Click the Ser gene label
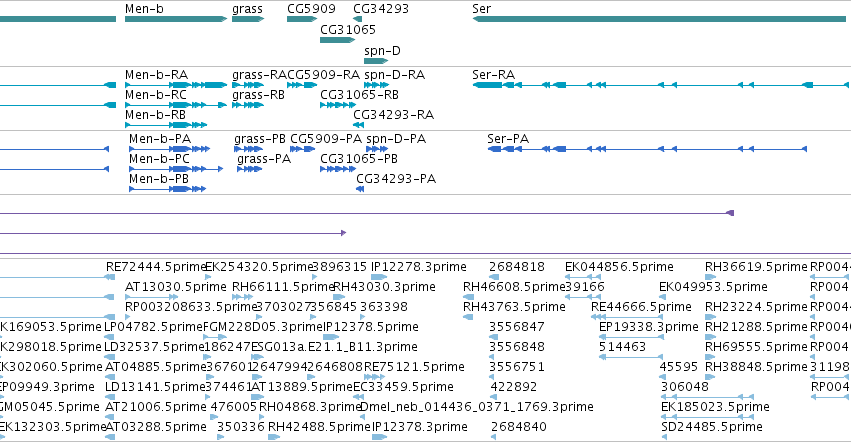This screenshot has height=442, width=851. (x=481, y=9)
